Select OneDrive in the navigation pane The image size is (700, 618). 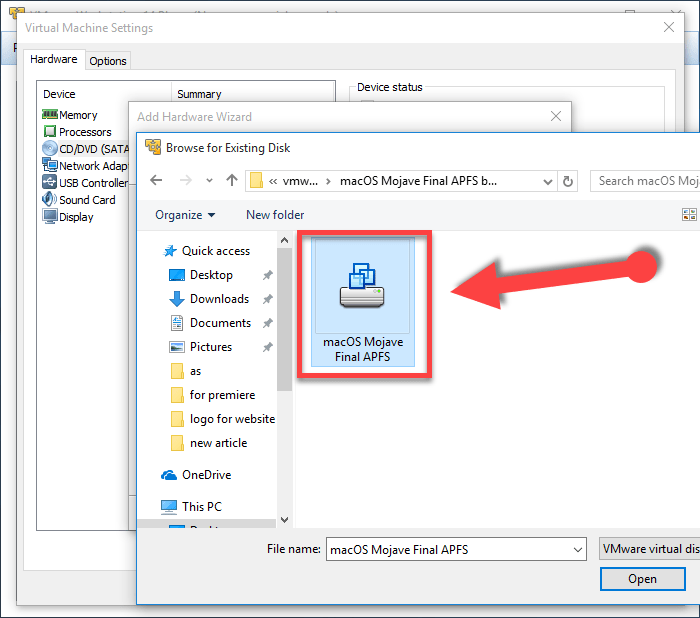click(206, 475)
